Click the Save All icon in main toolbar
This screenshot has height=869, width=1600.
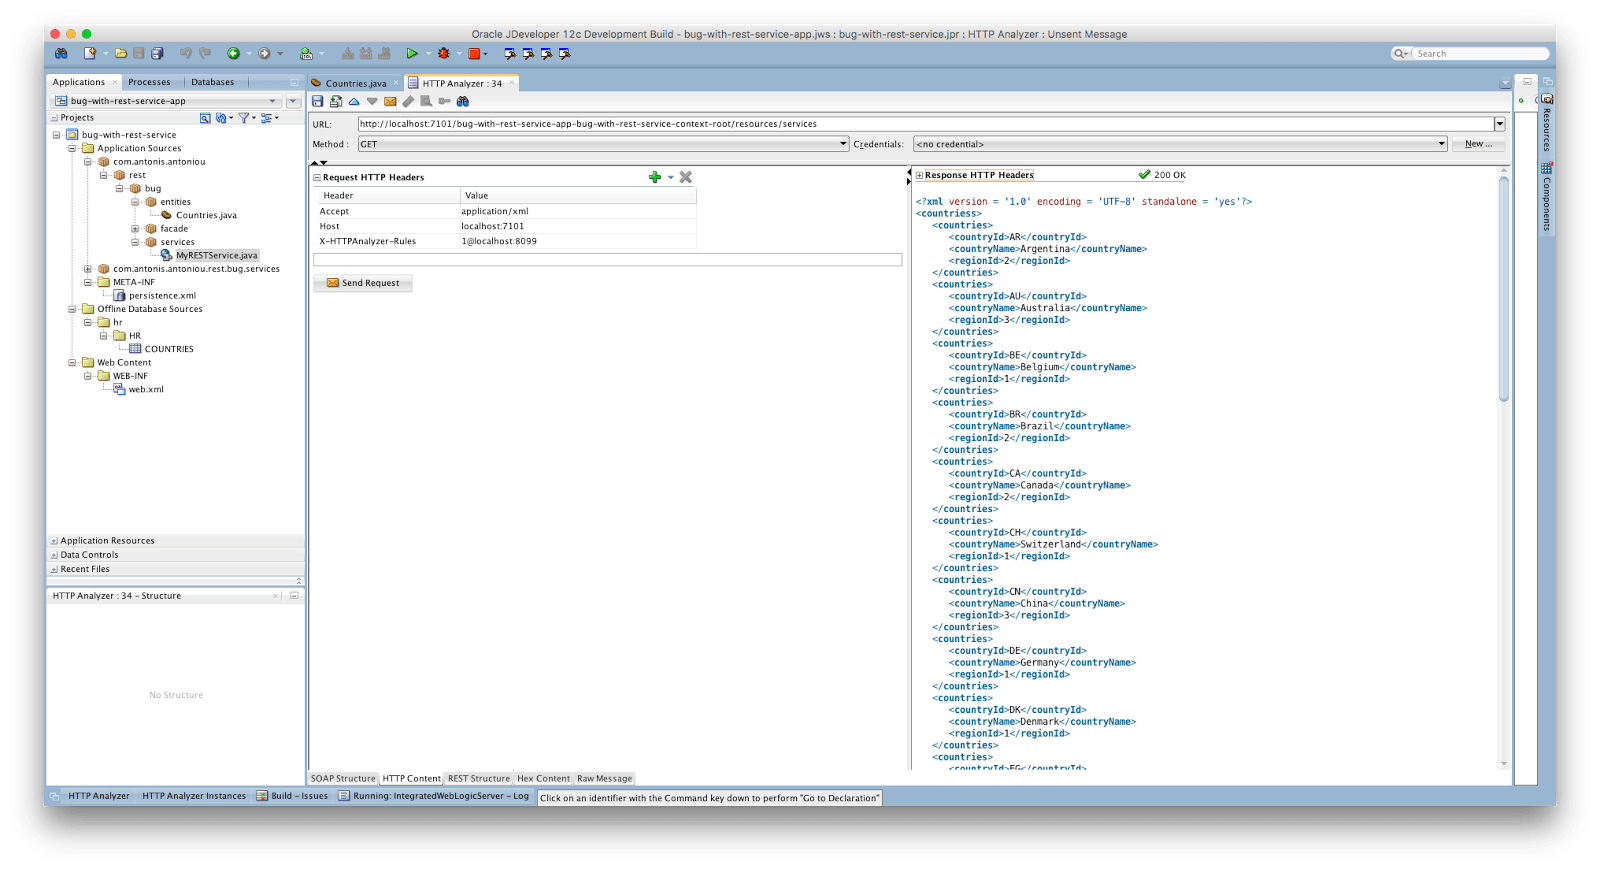point(157,54)
